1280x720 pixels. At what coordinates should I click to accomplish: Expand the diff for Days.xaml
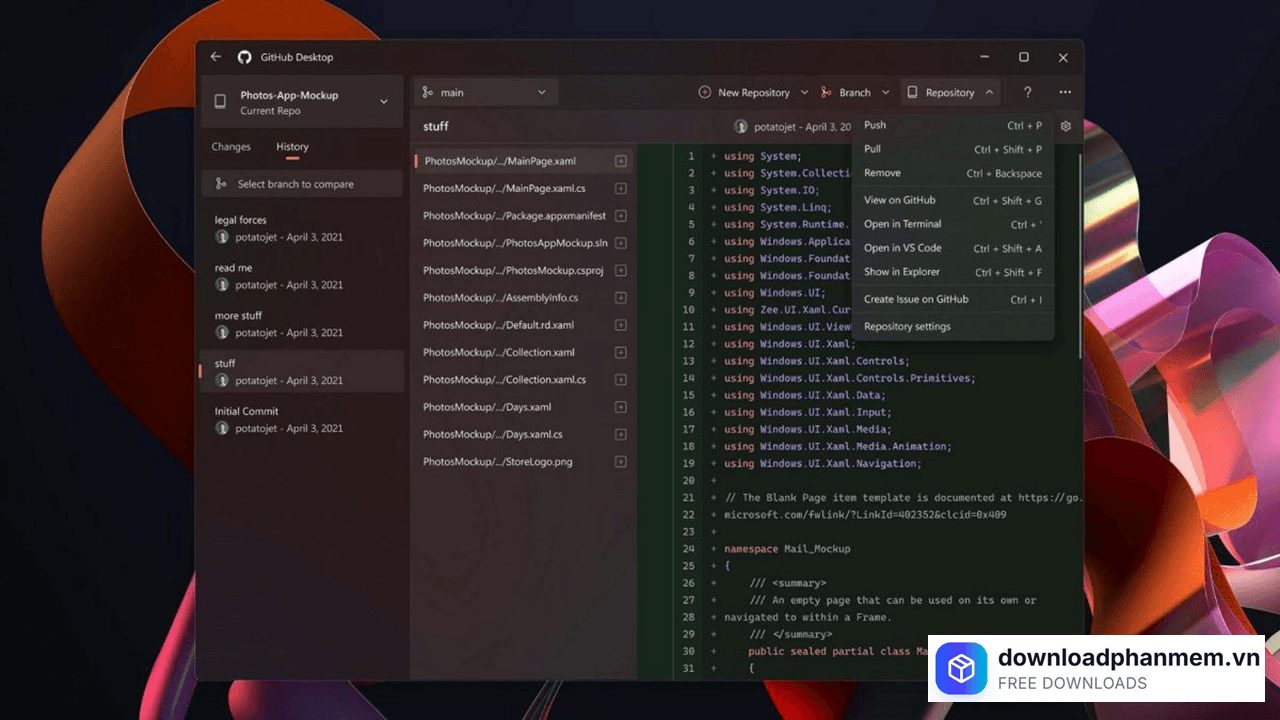(x=621, y=407)
